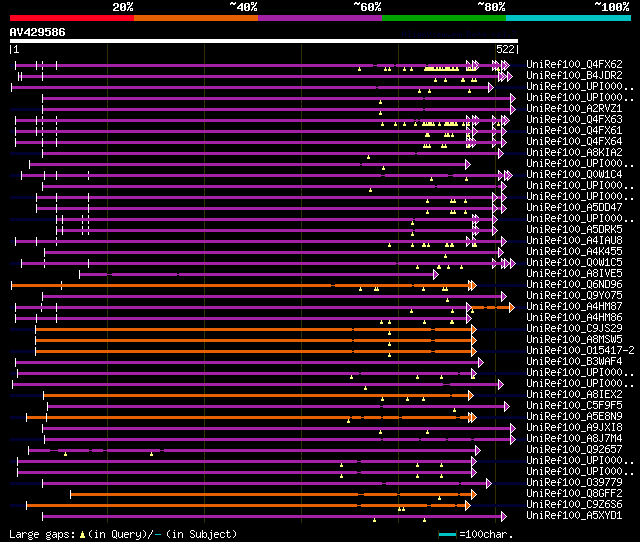Click the UniRef100_A8J7M4 entry
The image size is (640, 542).
click(x=574, y=439)
